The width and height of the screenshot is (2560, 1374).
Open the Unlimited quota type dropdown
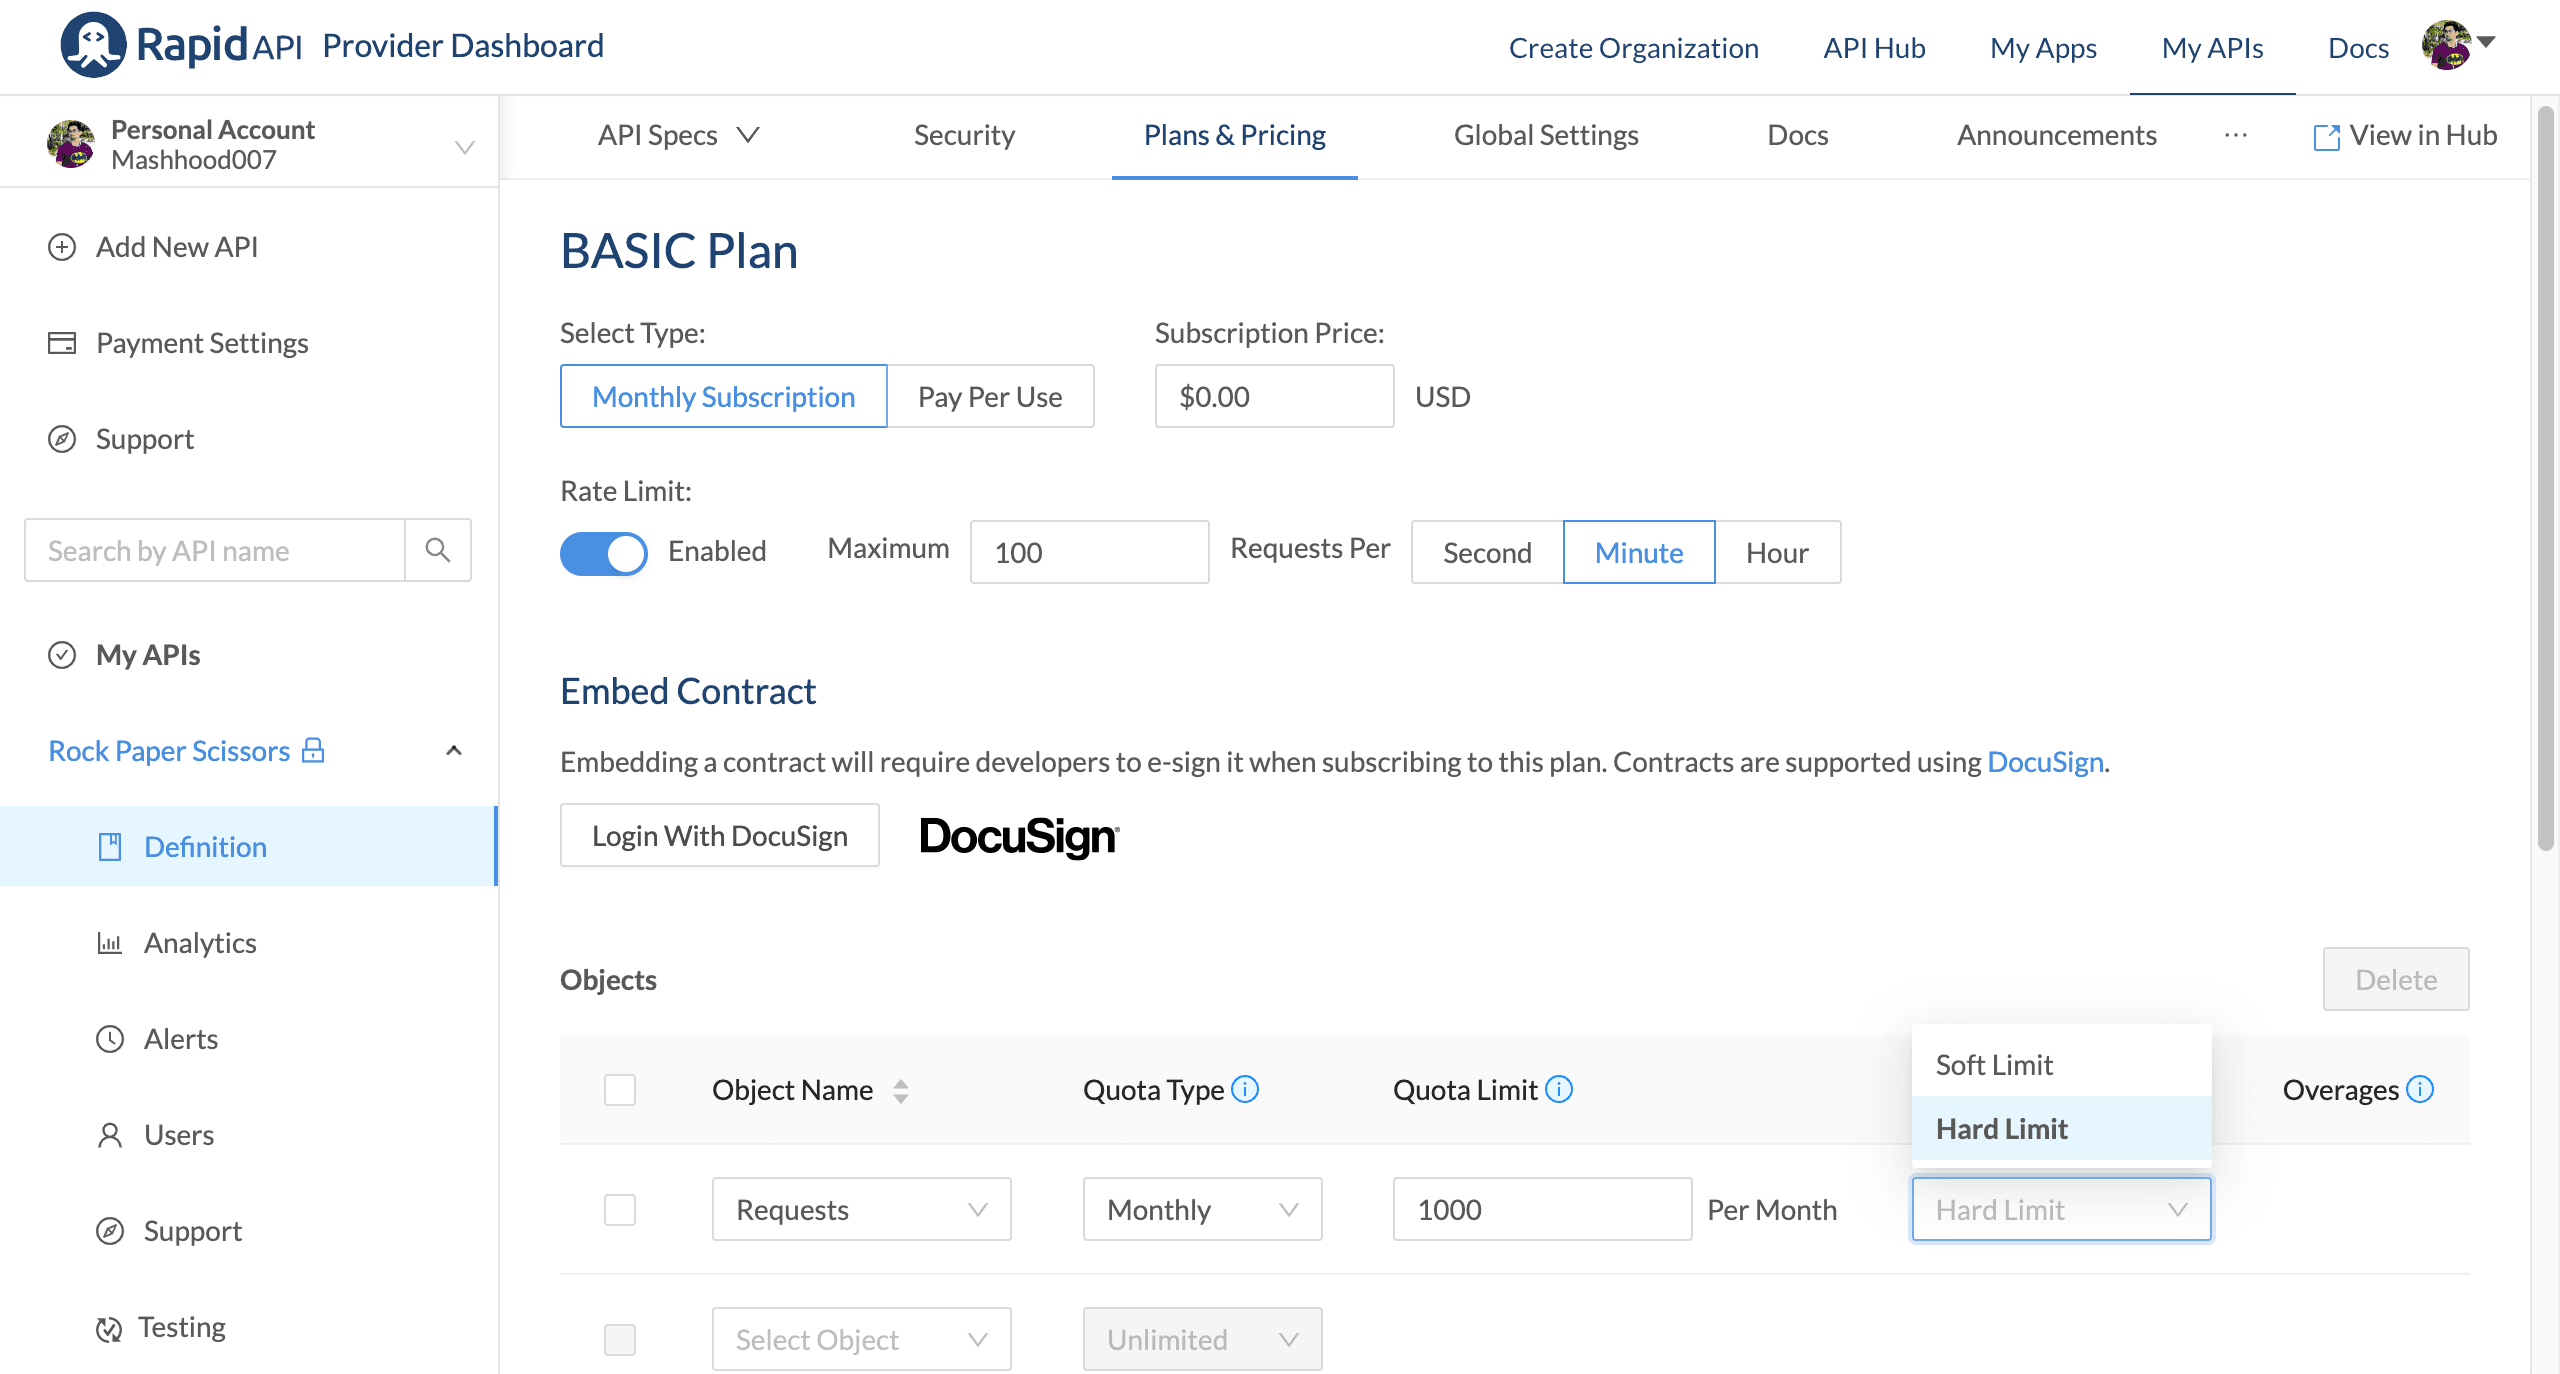(1202, 1339)
